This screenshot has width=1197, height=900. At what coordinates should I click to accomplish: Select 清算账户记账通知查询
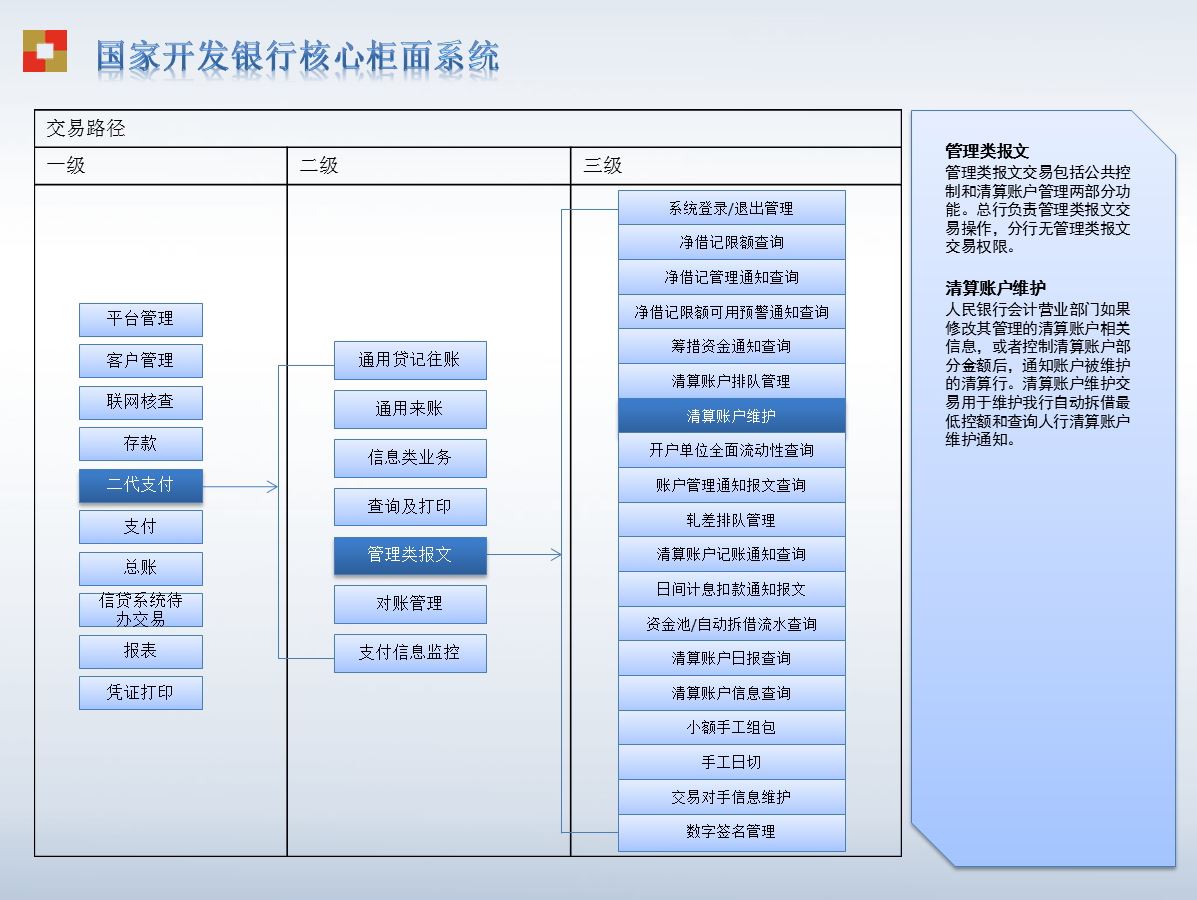click(731, 554)
